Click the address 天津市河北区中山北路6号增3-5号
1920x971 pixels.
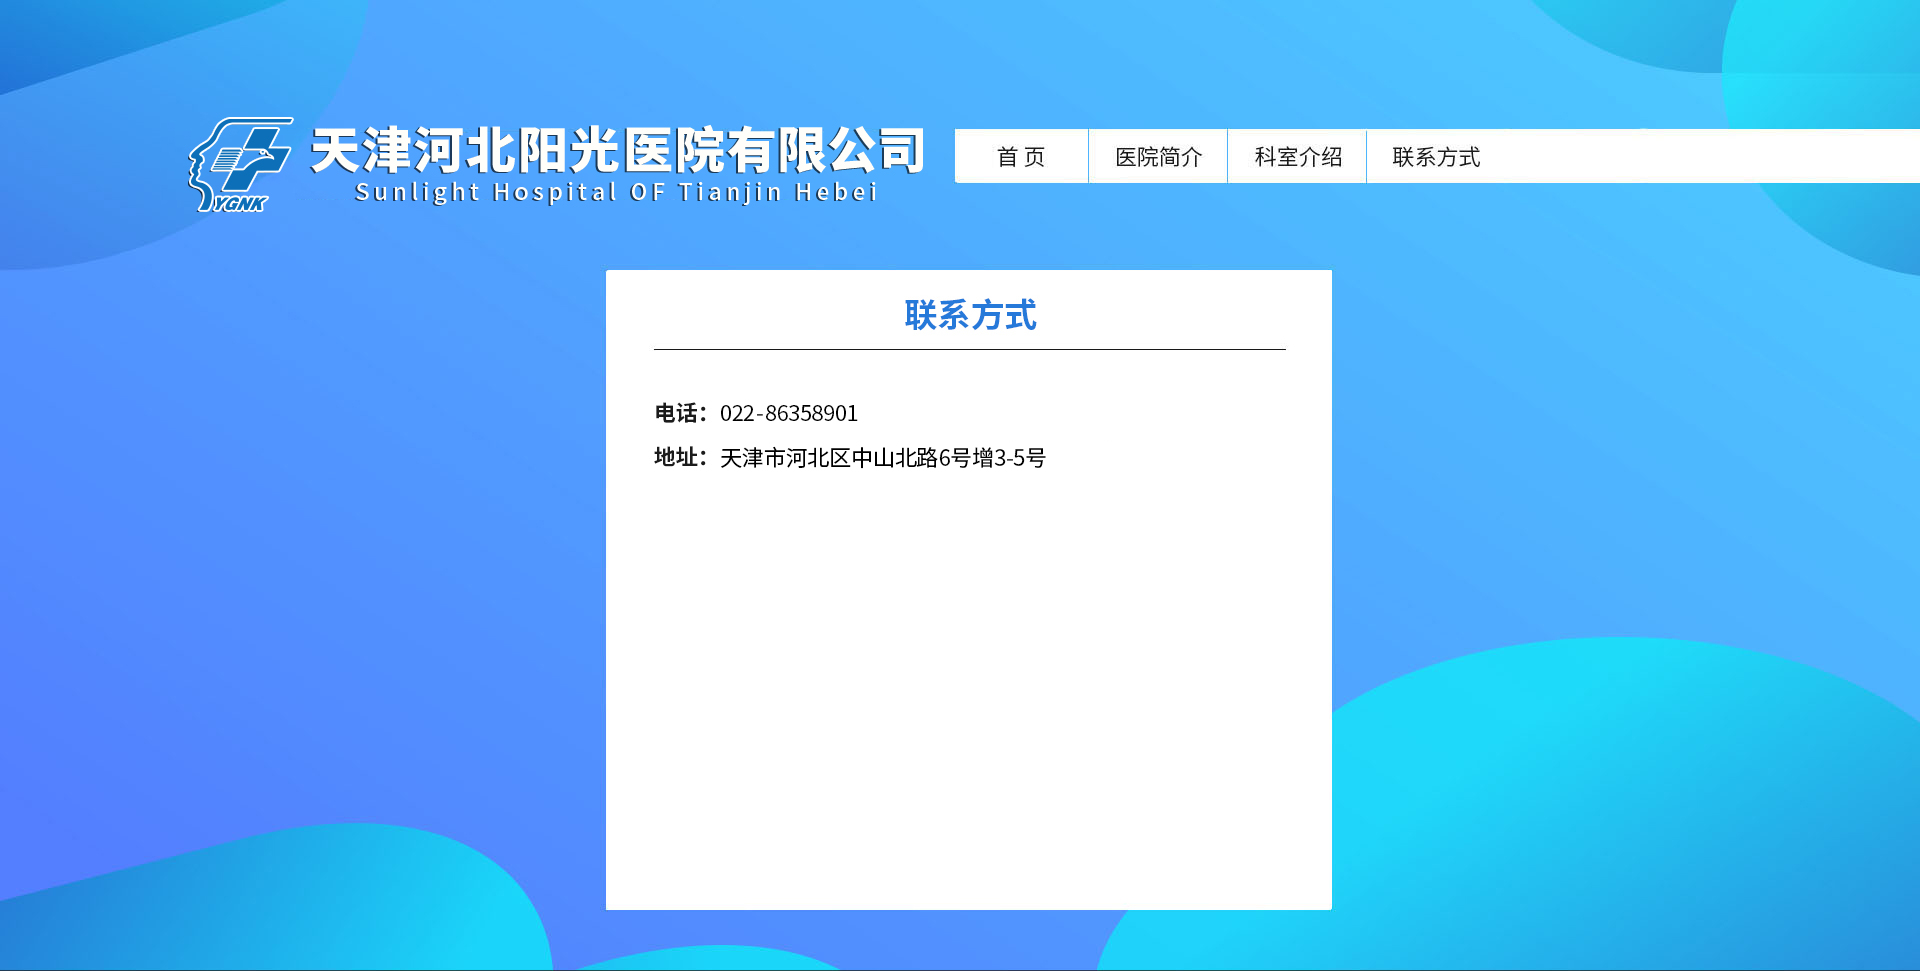882,458
